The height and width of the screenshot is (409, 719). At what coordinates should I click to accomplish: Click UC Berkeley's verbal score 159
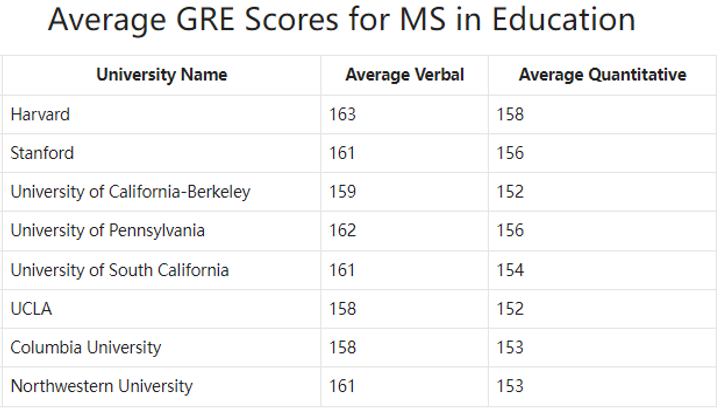click(342, 192)
